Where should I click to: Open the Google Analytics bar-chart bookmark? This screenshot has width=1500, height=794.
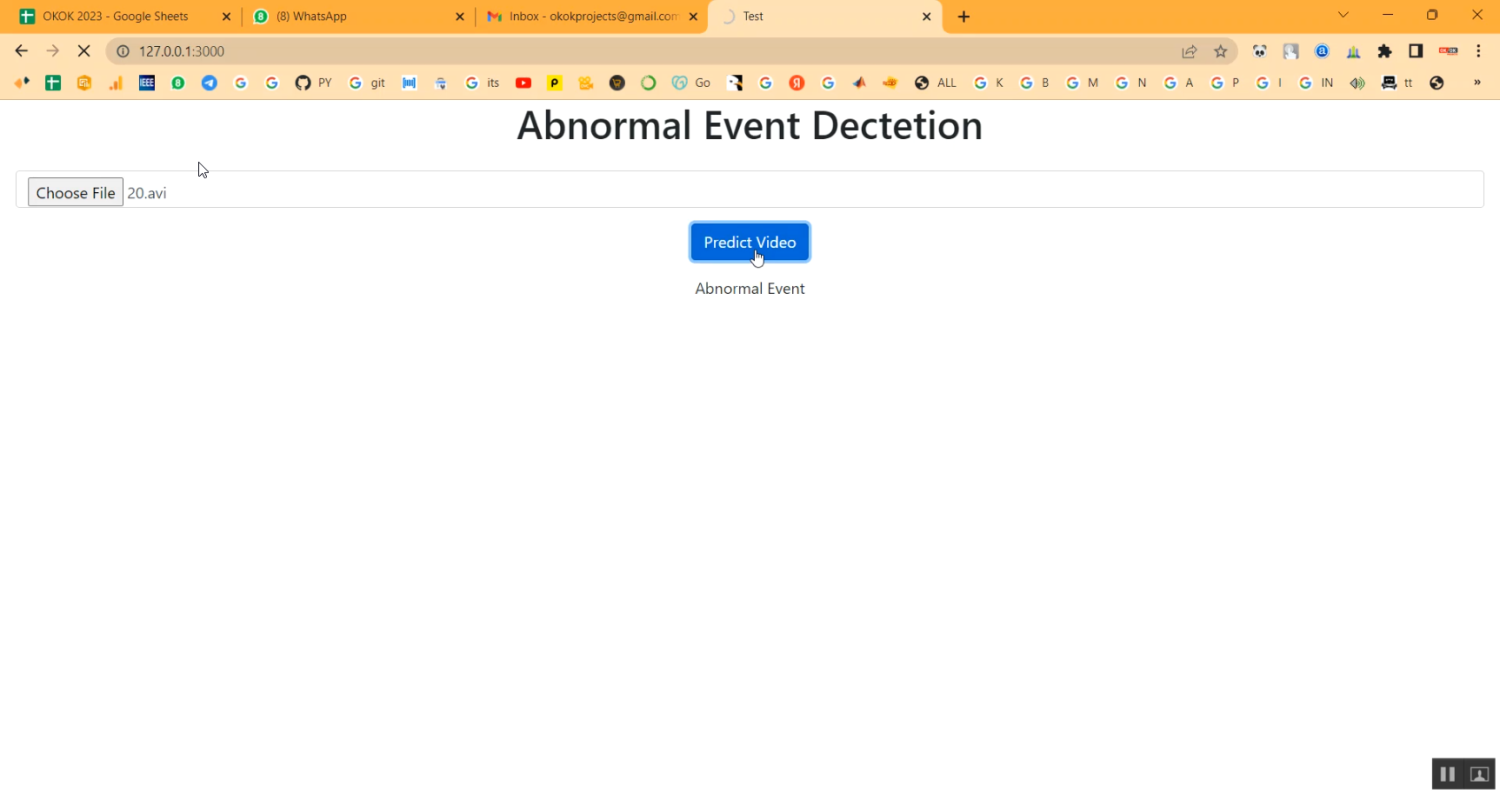click(116, 83)
